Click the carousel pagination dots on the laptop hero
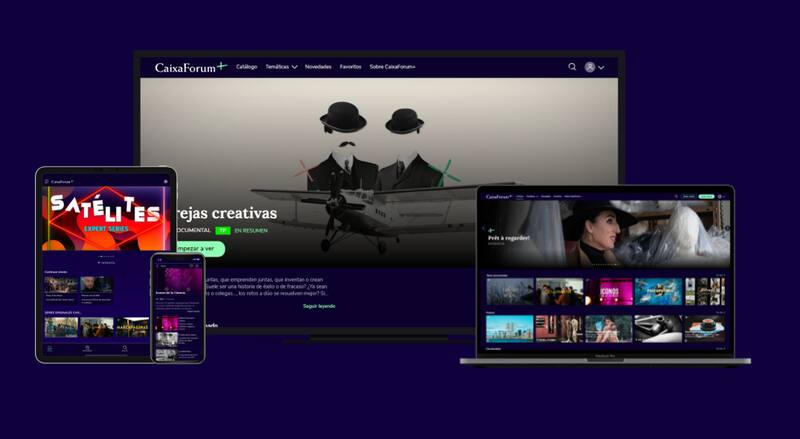The height and width of the screenshot is (439, 800). [605, 265]
